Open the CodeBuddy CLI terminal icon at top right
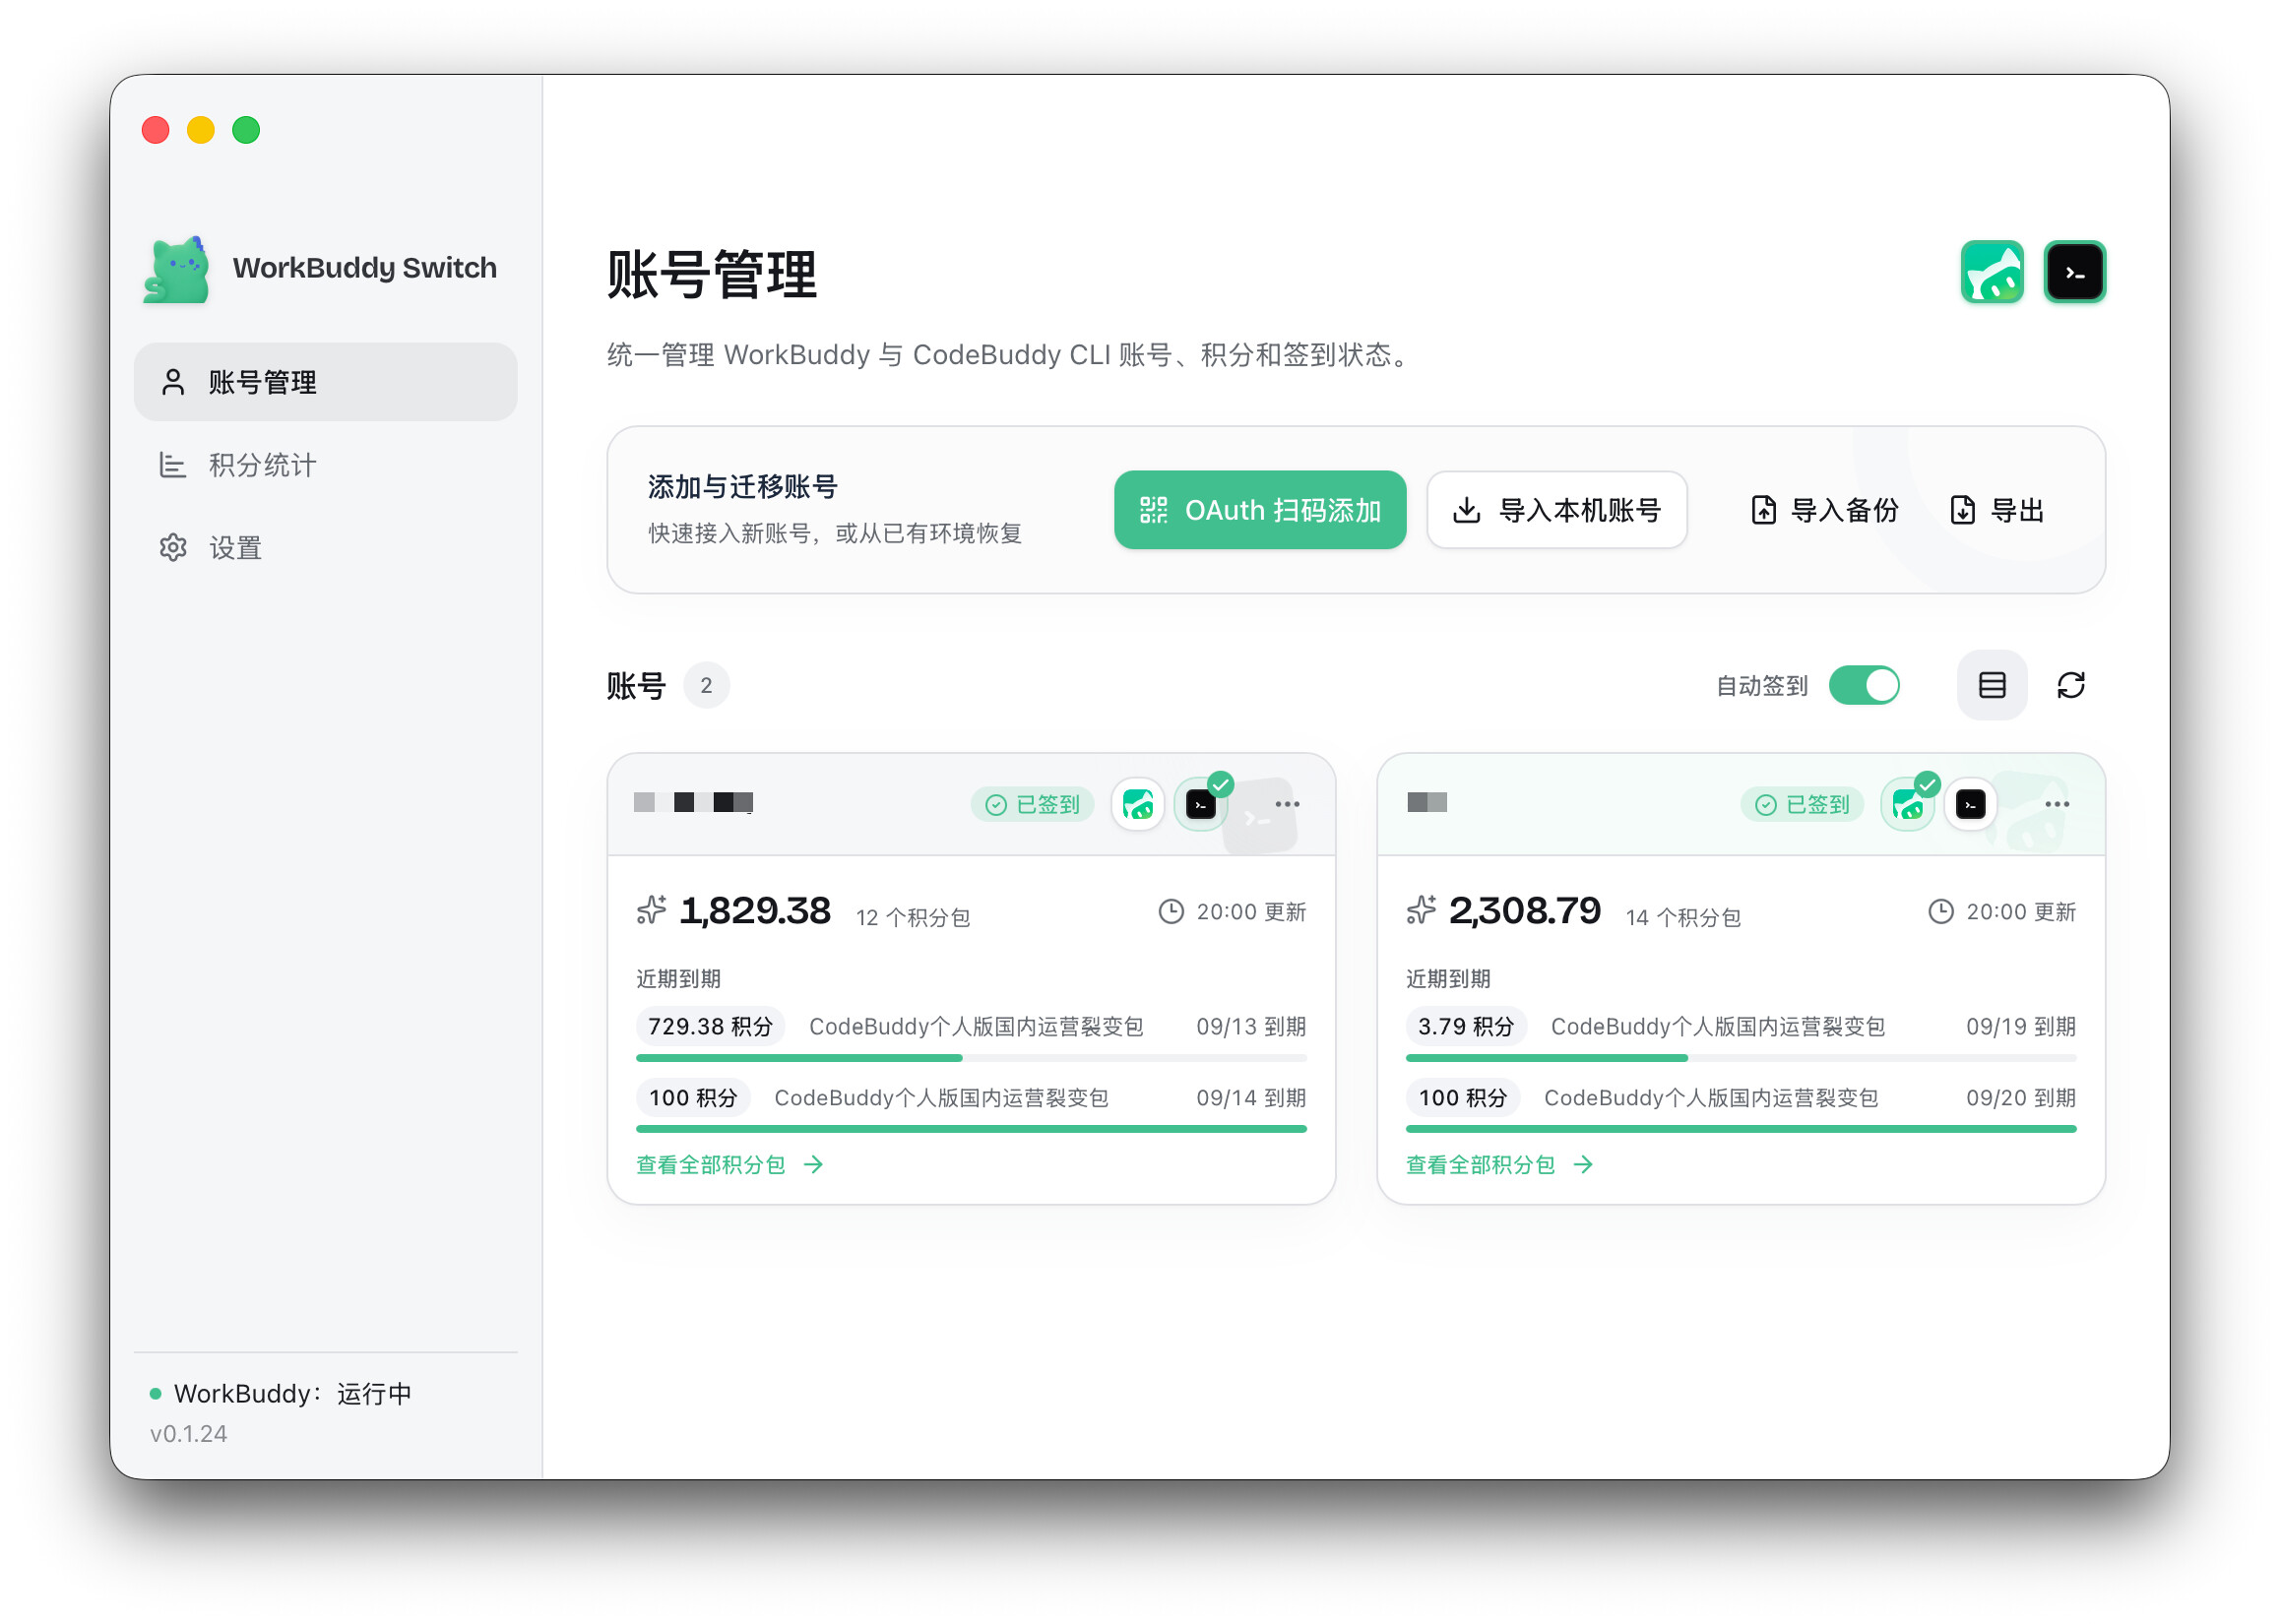This screenshot has width=2280, height=1624. [x=2074, y=272]
